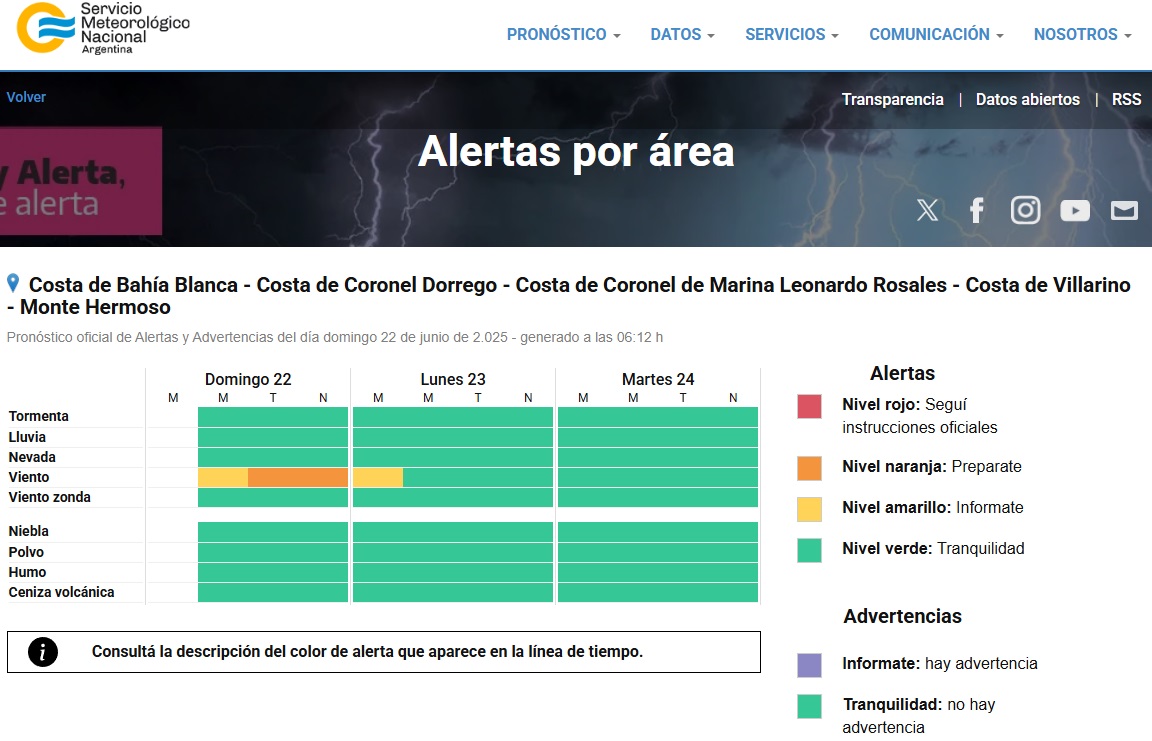Click the Polvo row label
The image size is (1152, 741).
point(26,552)
